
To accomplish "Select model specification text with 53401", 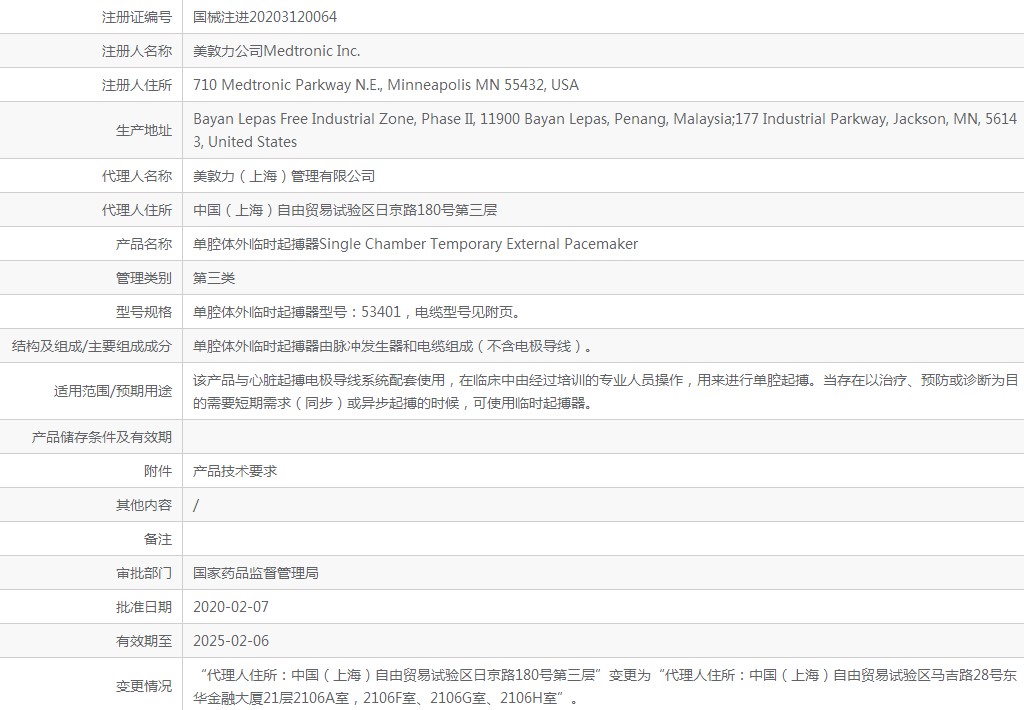I will click(359, 312).
